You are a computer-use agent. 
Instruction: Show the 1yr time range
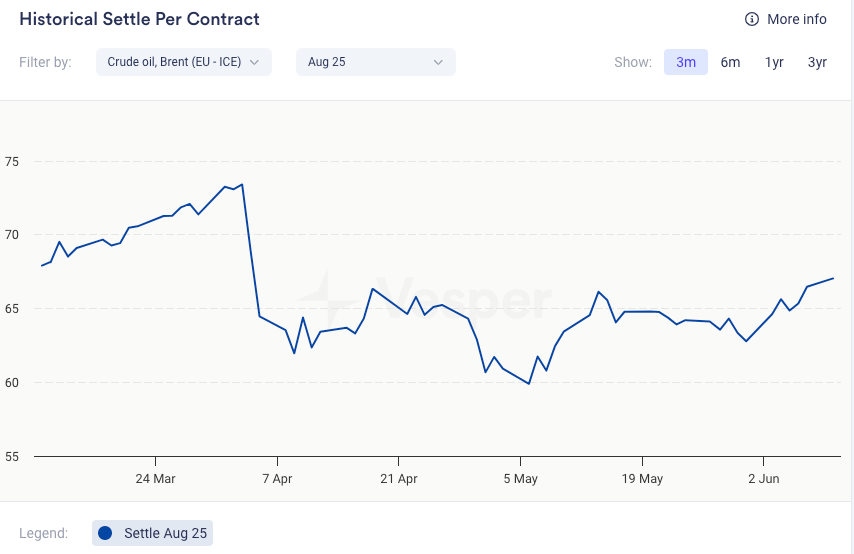[x=774, y=62]
